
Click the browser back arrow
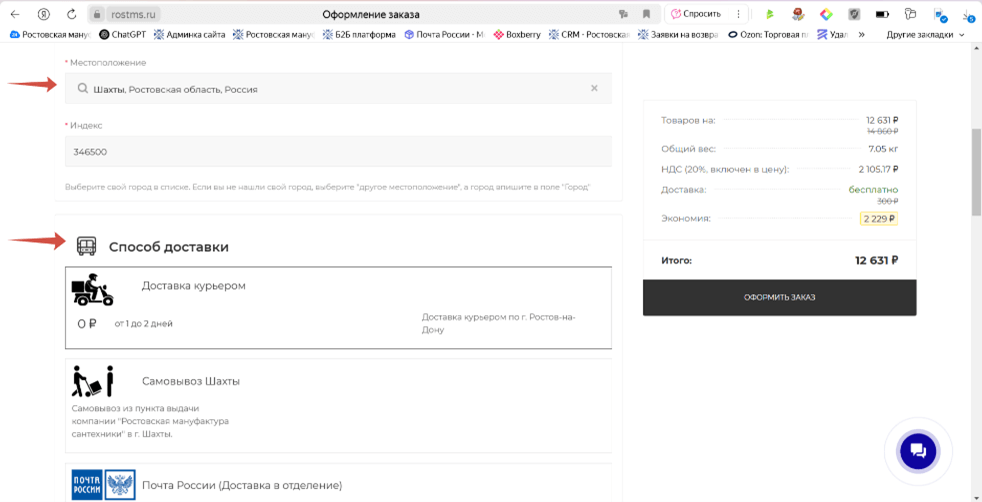click(15, 14)
